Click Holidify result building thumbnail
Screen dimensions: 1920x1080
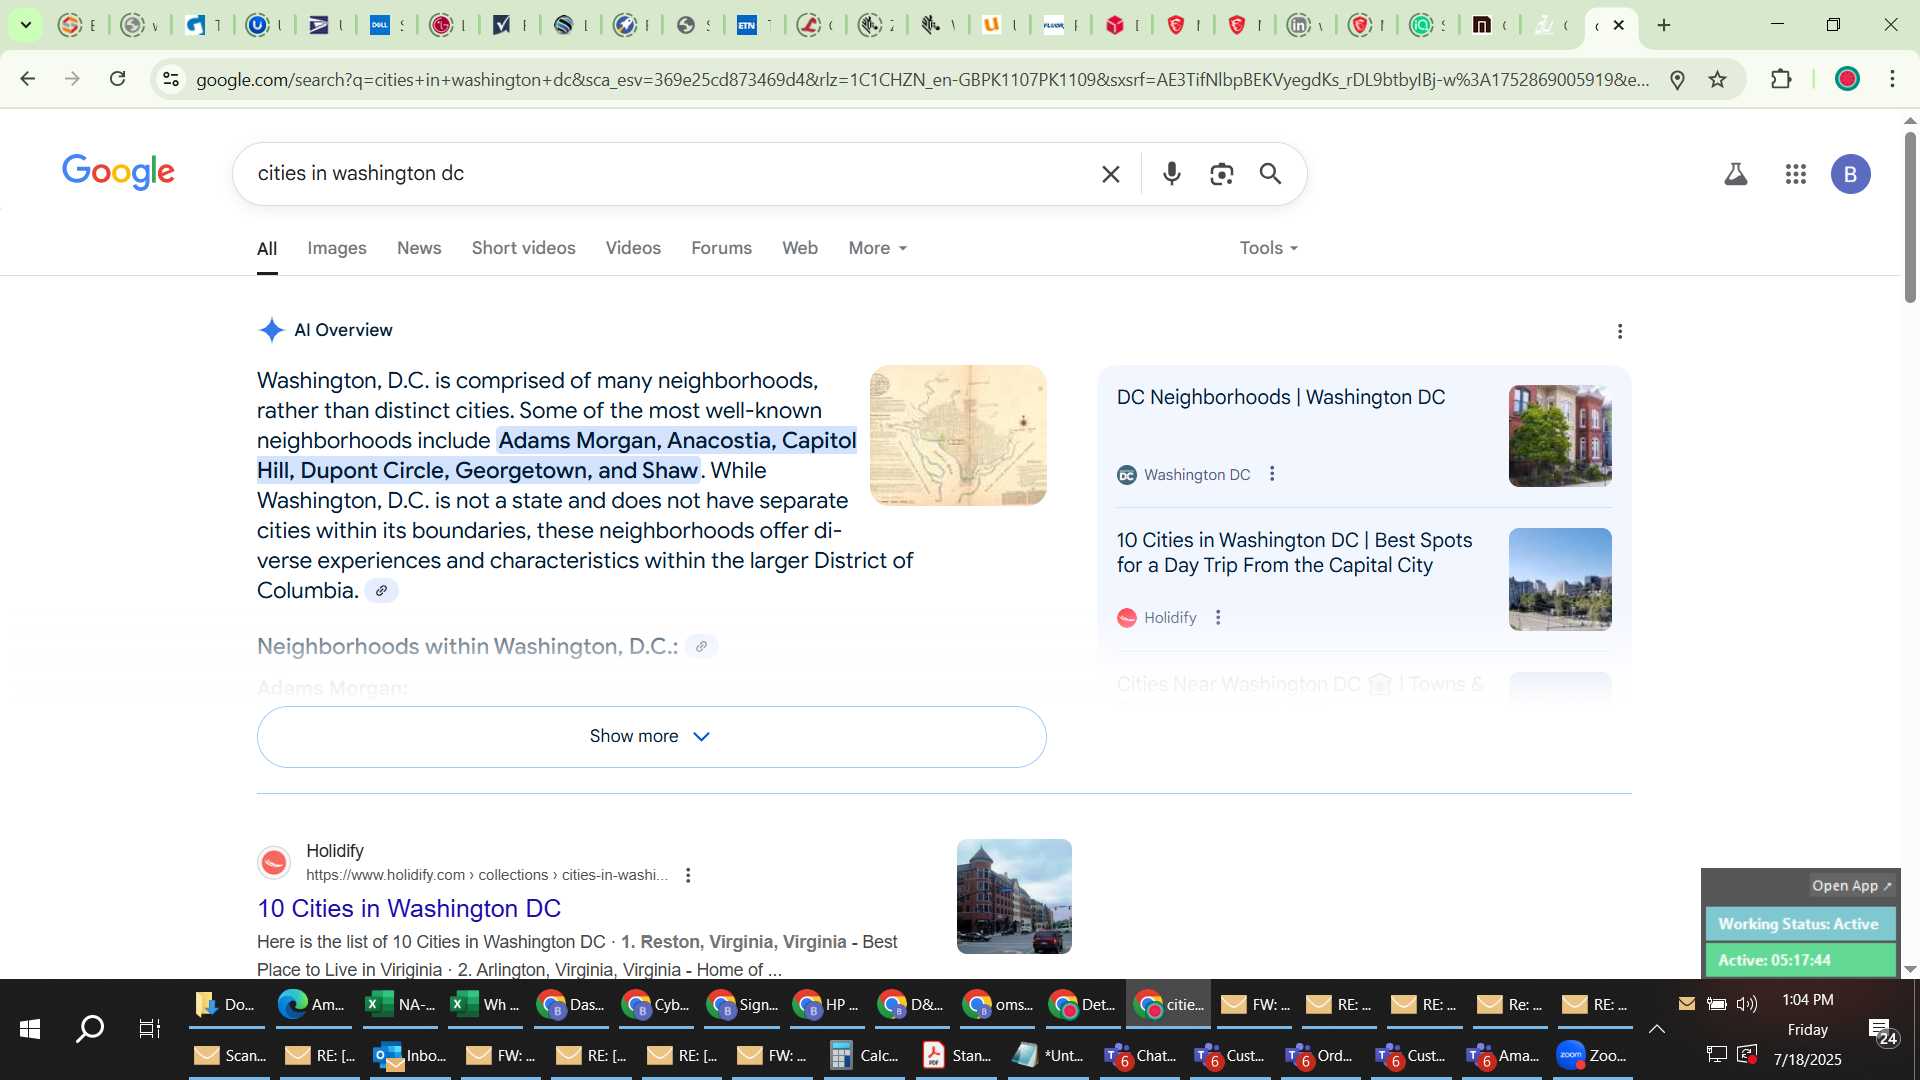(x=1014, y=896)
